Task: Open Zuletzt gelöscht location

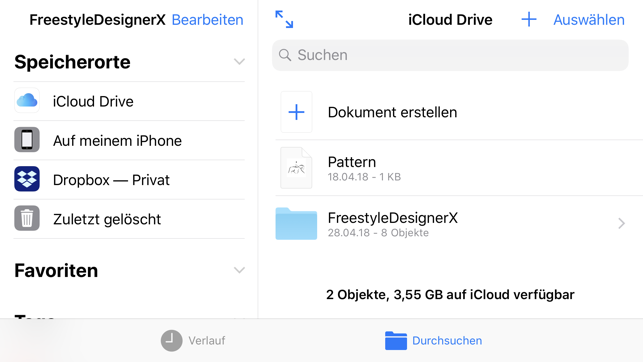Action: tap(107, 219)
